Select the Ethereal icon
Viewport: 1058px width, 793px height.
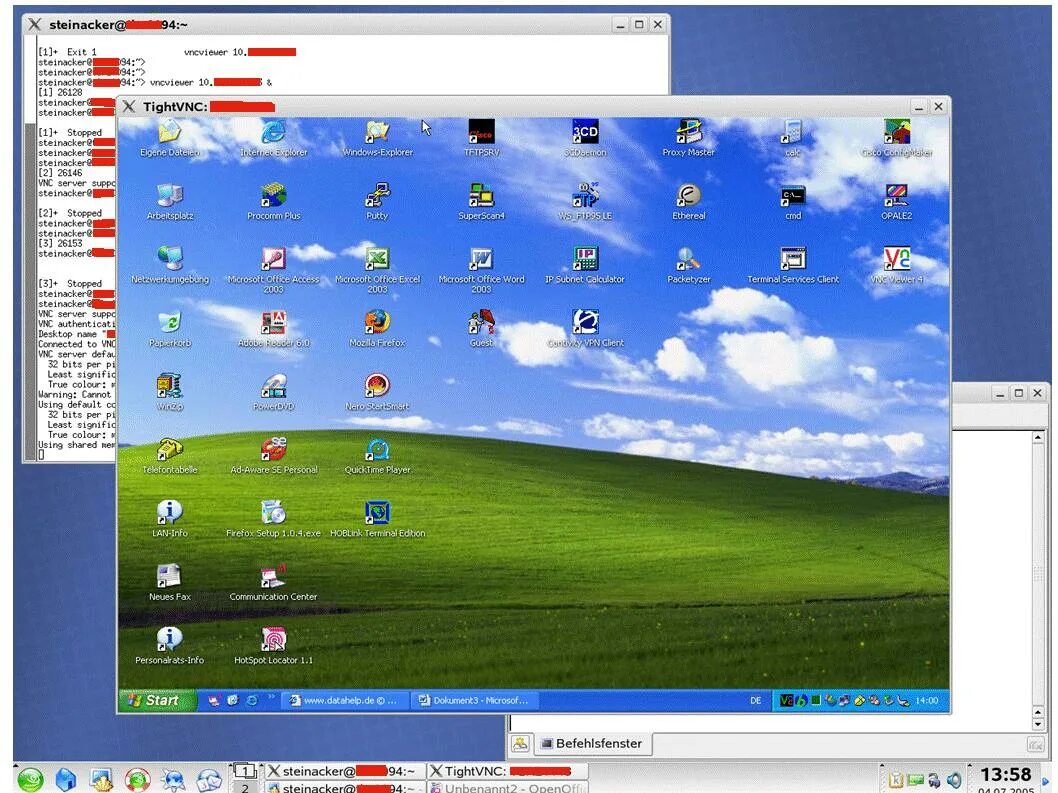pos(688,196)
